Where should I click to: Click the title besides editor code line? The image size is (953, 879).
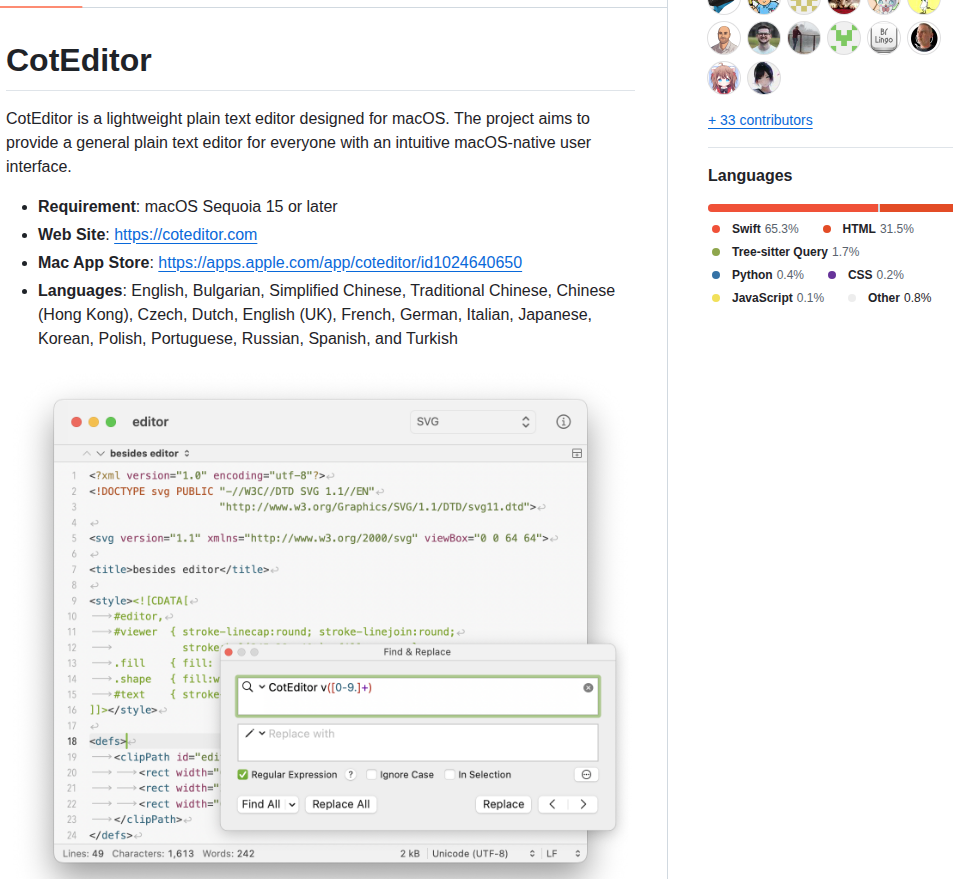pyautogui.click(x=179, y=570)
